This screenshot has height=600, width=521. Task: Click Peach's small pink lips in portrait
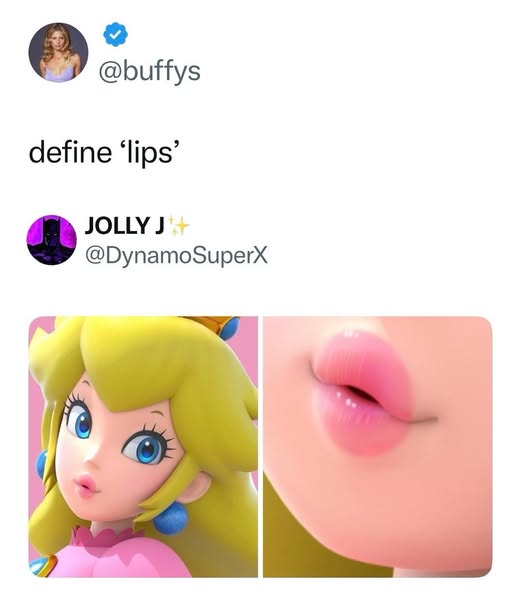point(87,486)
